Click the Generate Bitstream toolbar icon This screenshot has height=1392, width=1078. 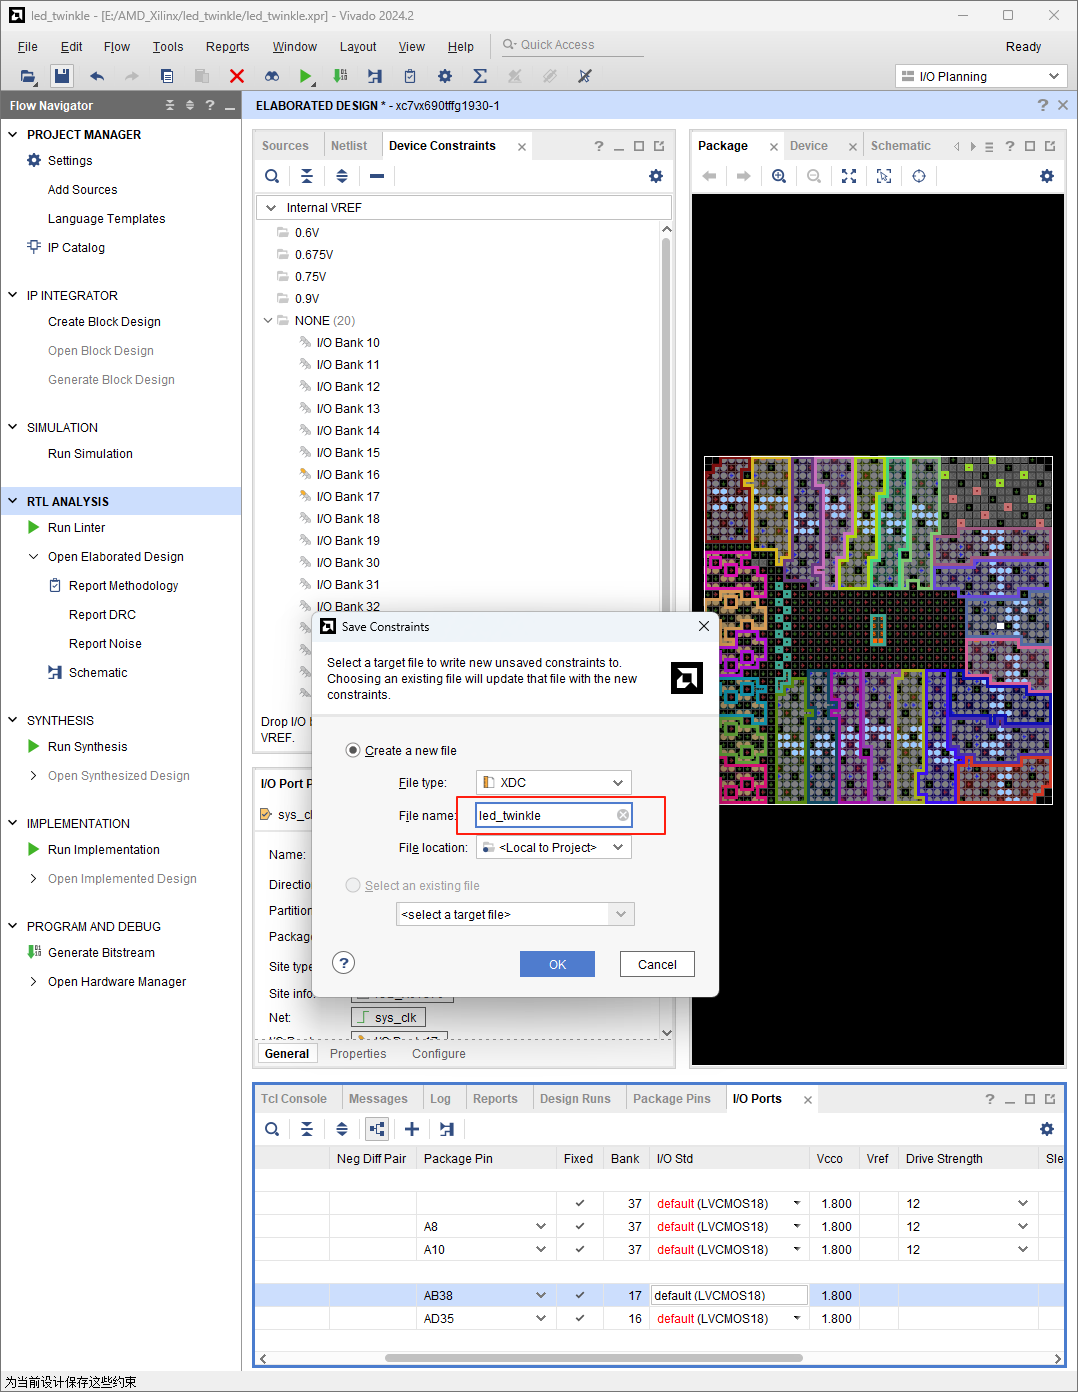(x=341, y=76)
